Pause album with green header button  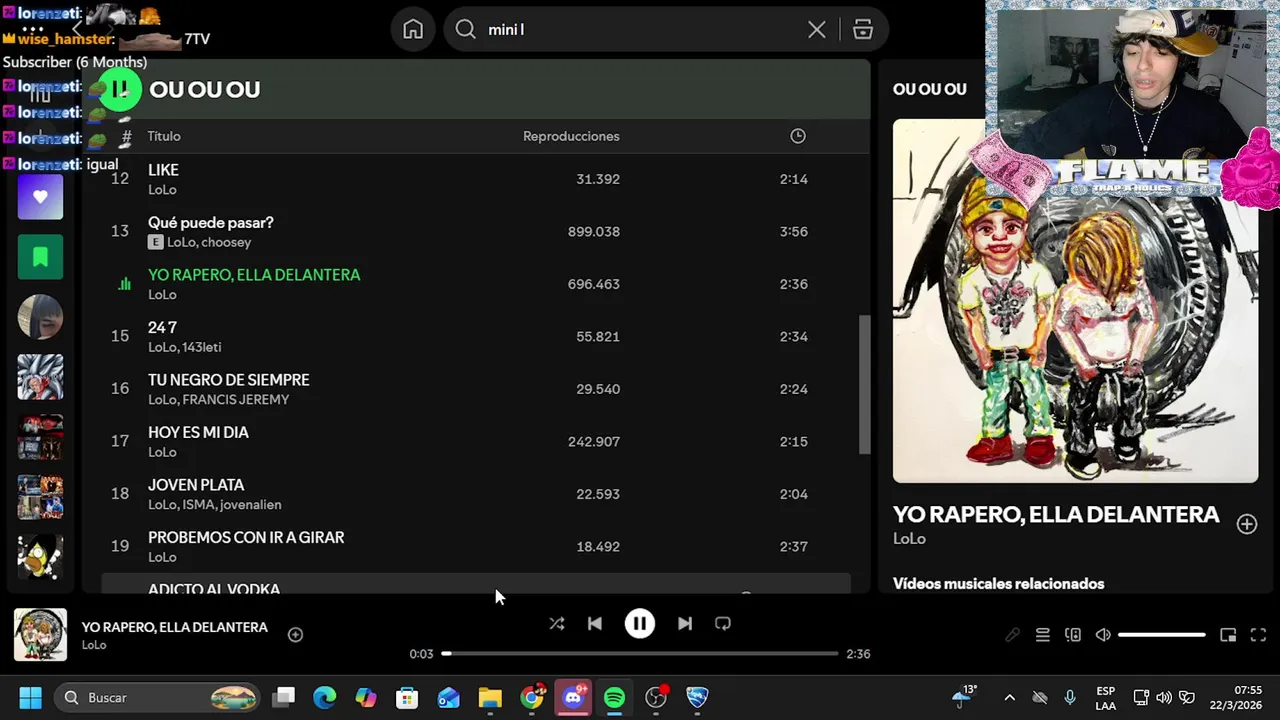tap(121, 89)
